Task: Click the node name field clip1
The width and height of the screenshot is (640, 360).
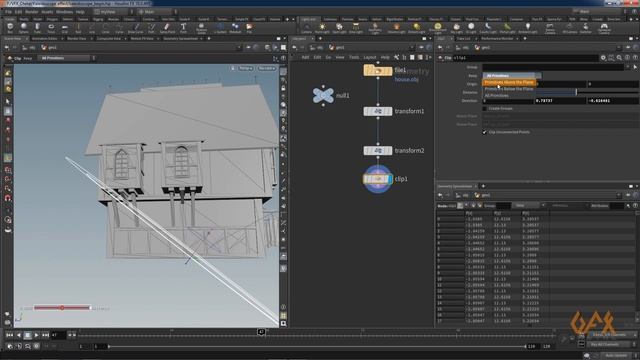Action: (525, 58)
